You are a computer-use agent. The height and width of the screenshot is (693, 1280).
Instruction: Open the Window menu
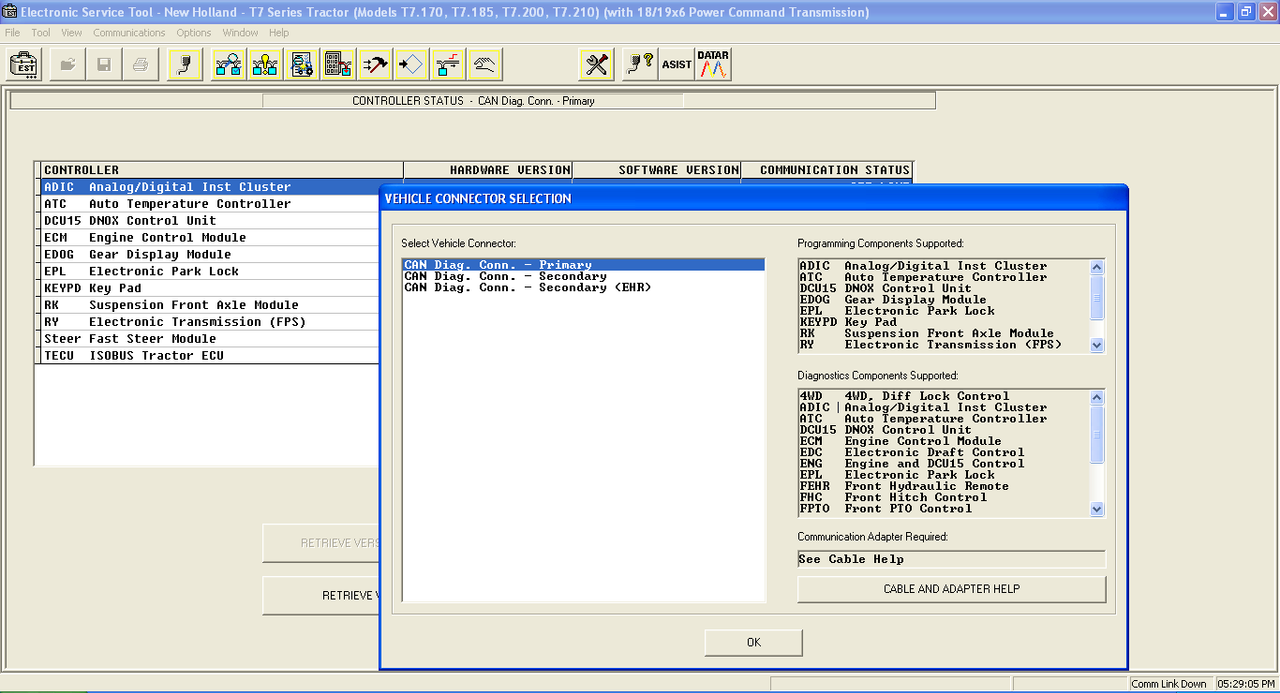(x=241, y=33)
